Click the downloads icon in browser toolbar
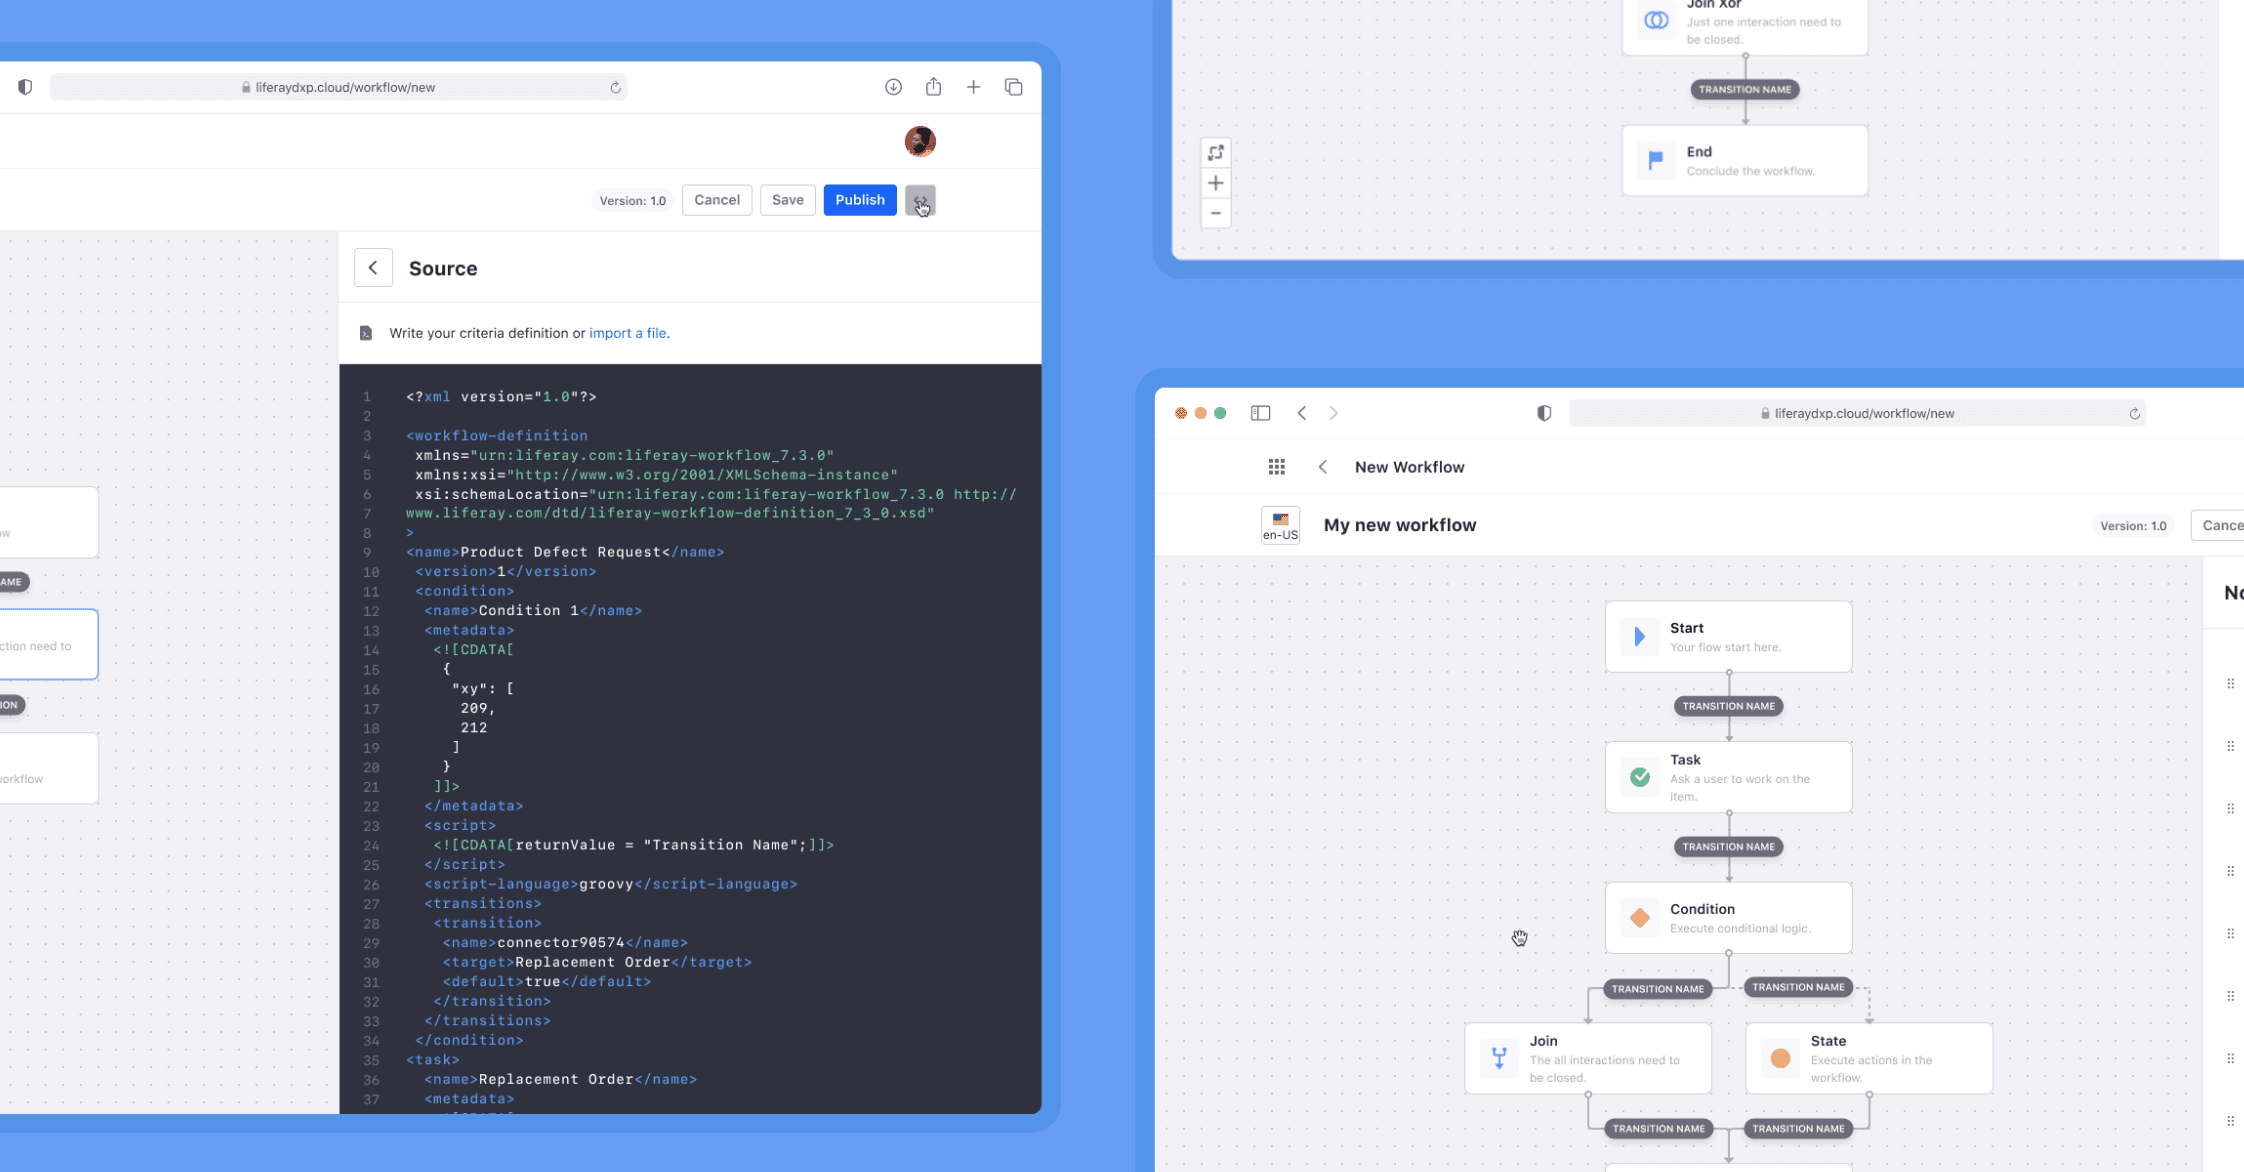The image size is (2244, 1172). 893,87
